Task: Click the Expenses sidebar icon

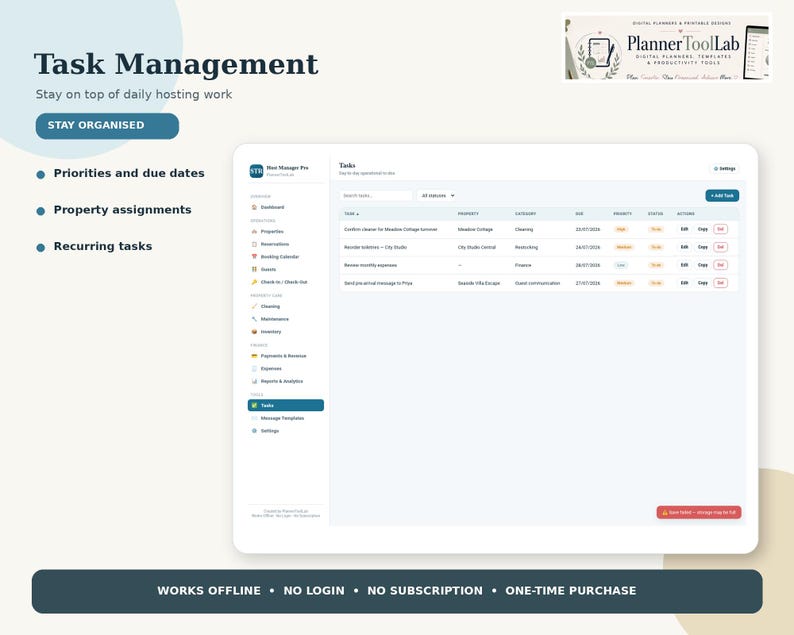Action: (x=254, y=369)
